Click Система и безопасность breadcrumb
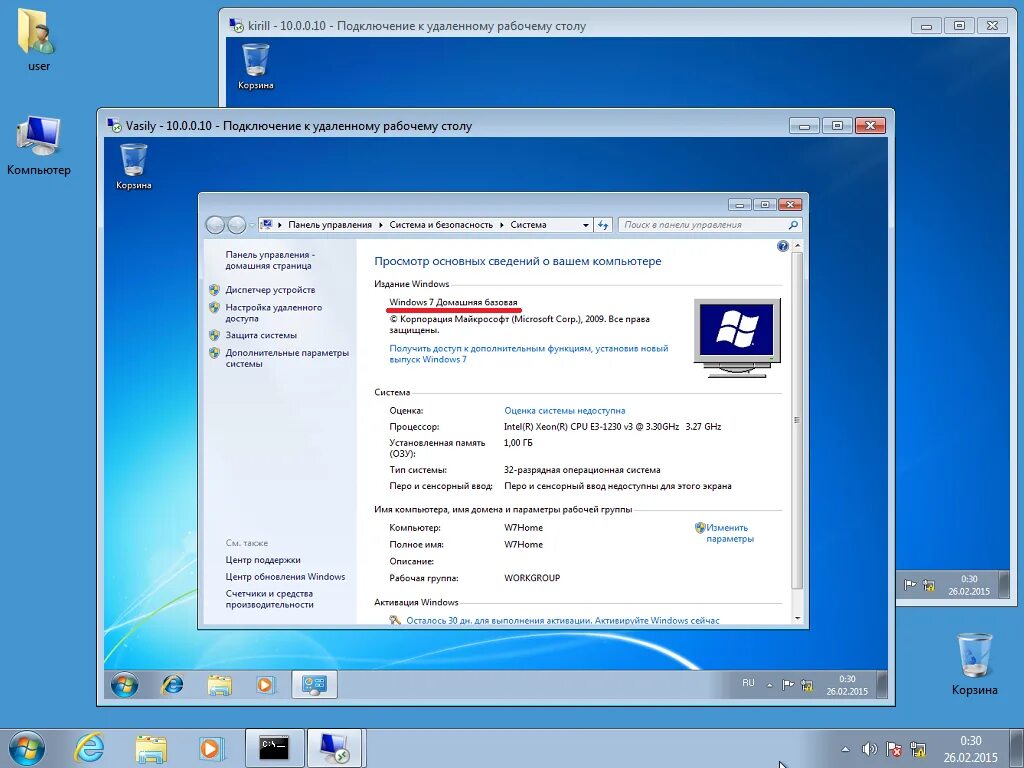This screenshot has height=768, width=1024. (441, 225)
